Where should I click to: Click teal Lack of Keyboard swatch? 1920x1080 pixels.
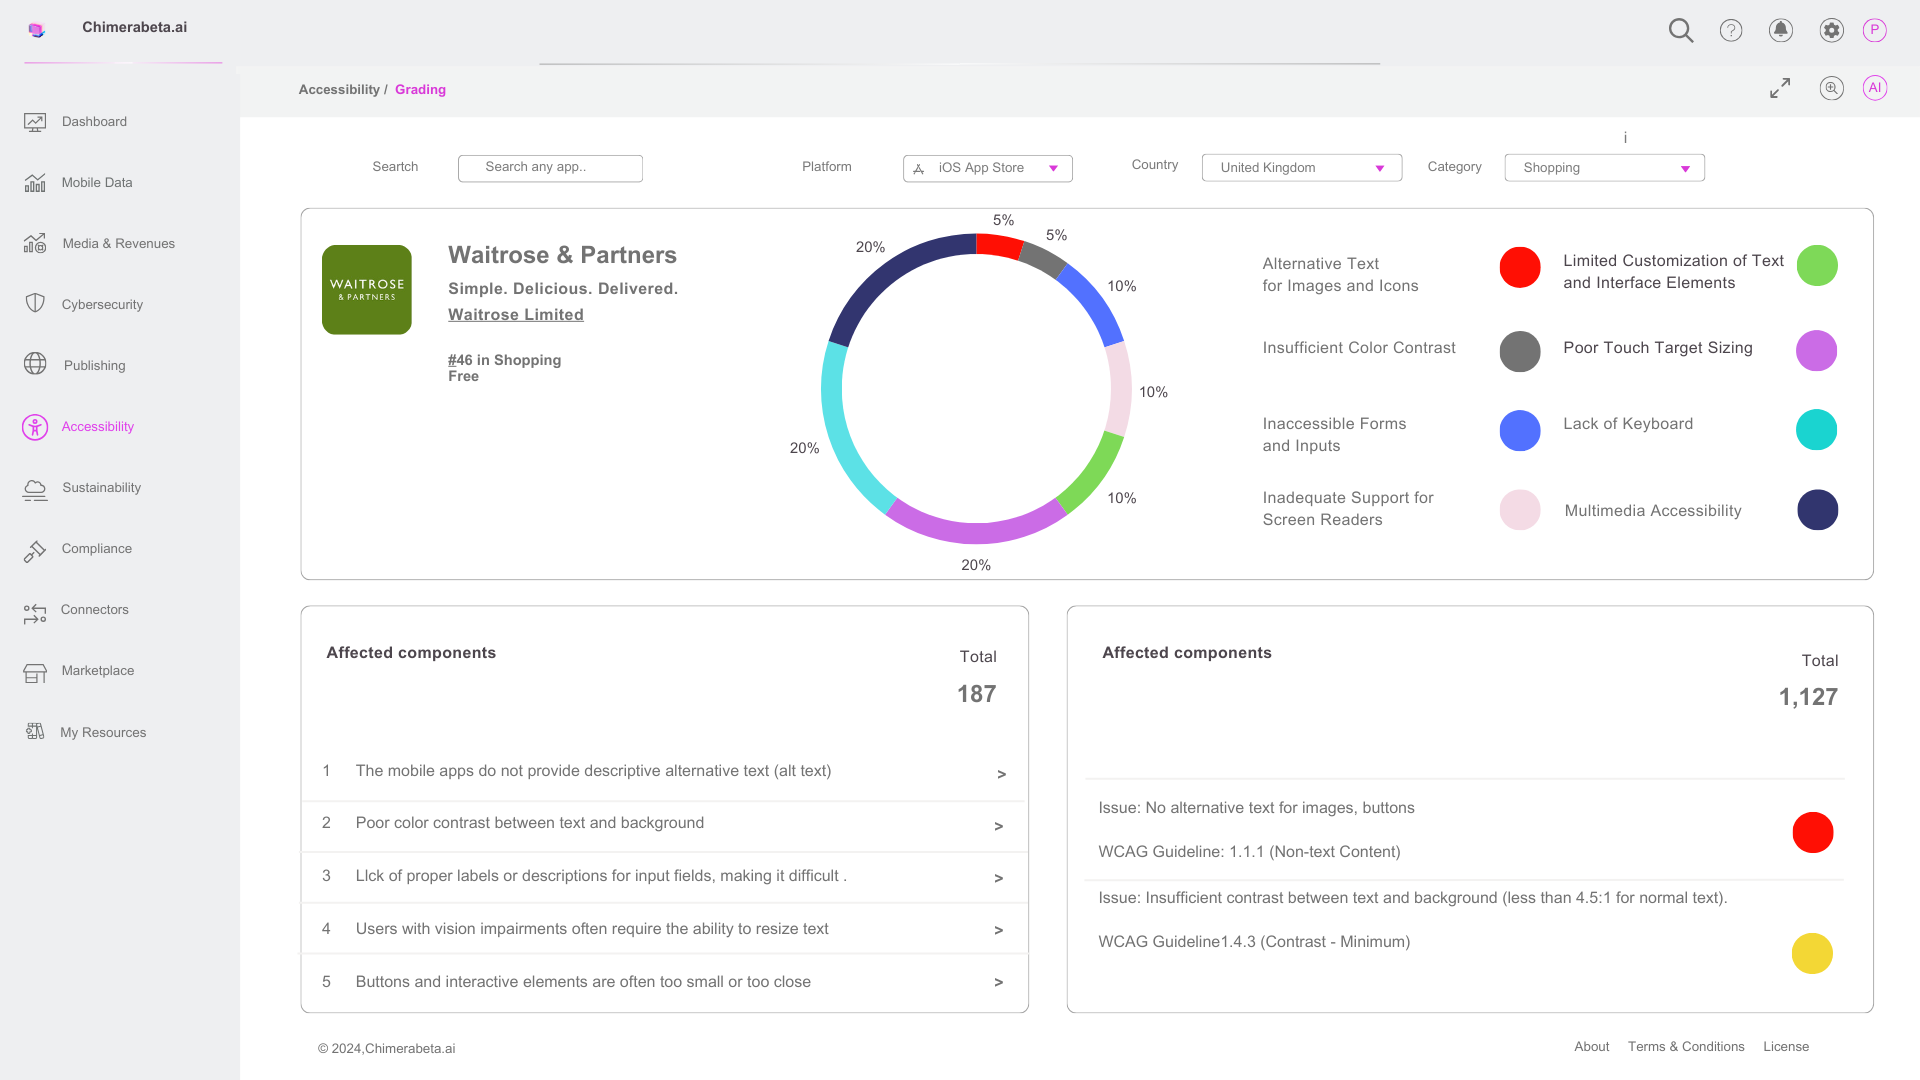click(1817, 430)
